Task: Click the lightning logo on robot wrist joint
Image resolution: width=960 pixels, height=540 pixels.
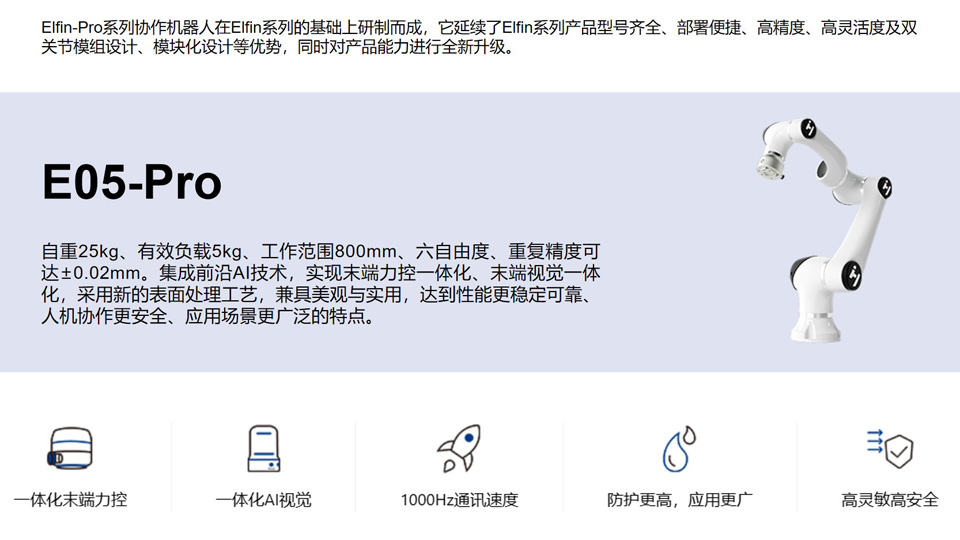Action: coord(809,129)
